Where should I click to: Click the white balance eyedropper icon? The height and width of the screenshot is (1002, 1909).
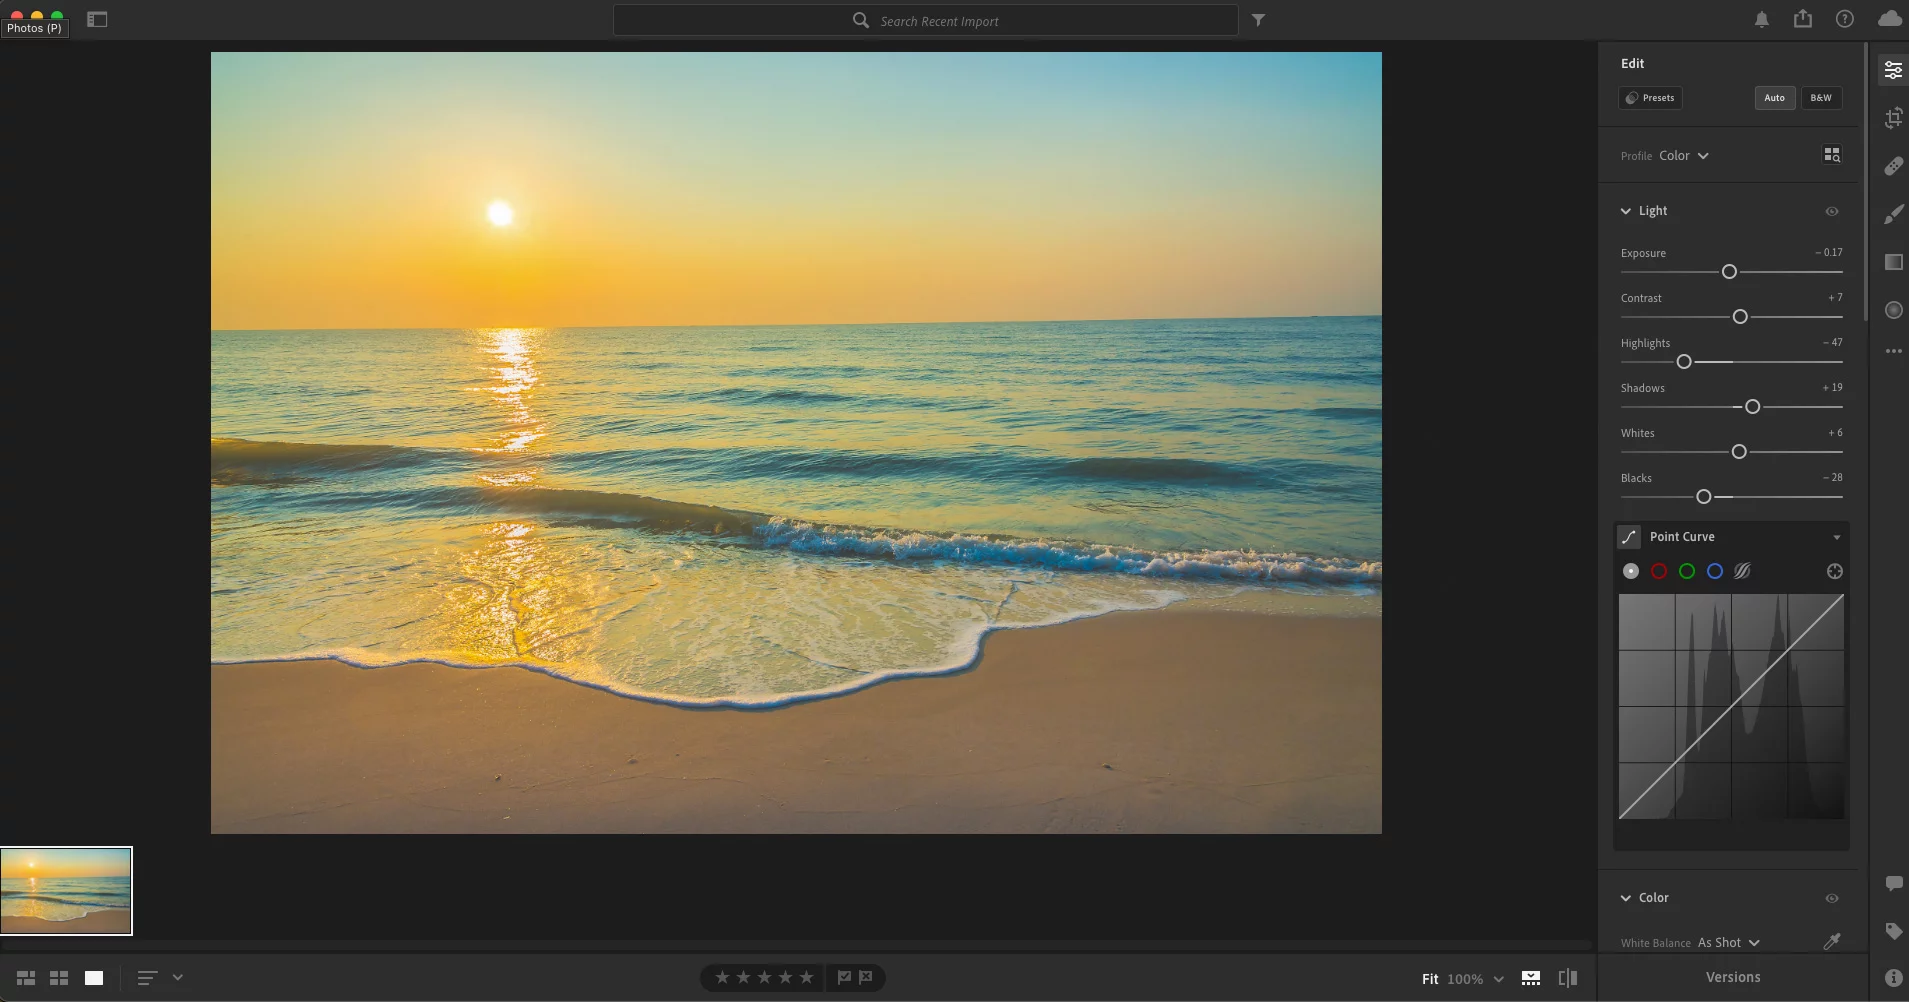click(1831, 942)
